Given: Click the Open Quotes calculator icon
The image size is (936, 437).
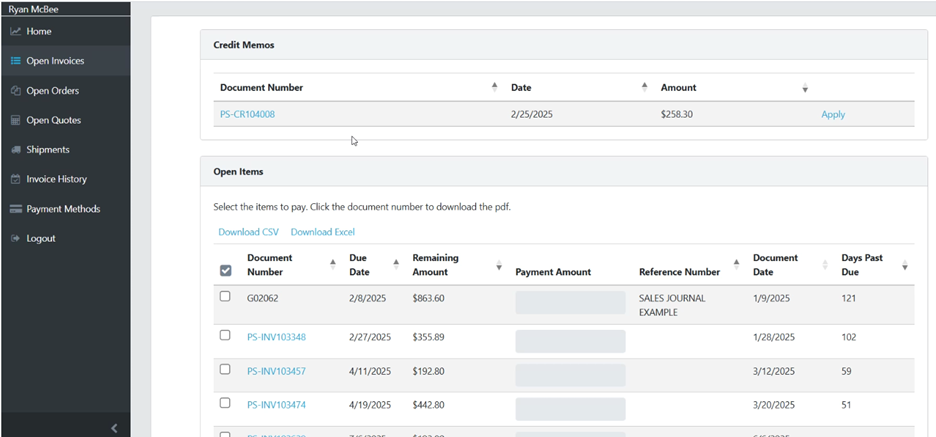Looking at the screenshot, I should pos(16,120).
